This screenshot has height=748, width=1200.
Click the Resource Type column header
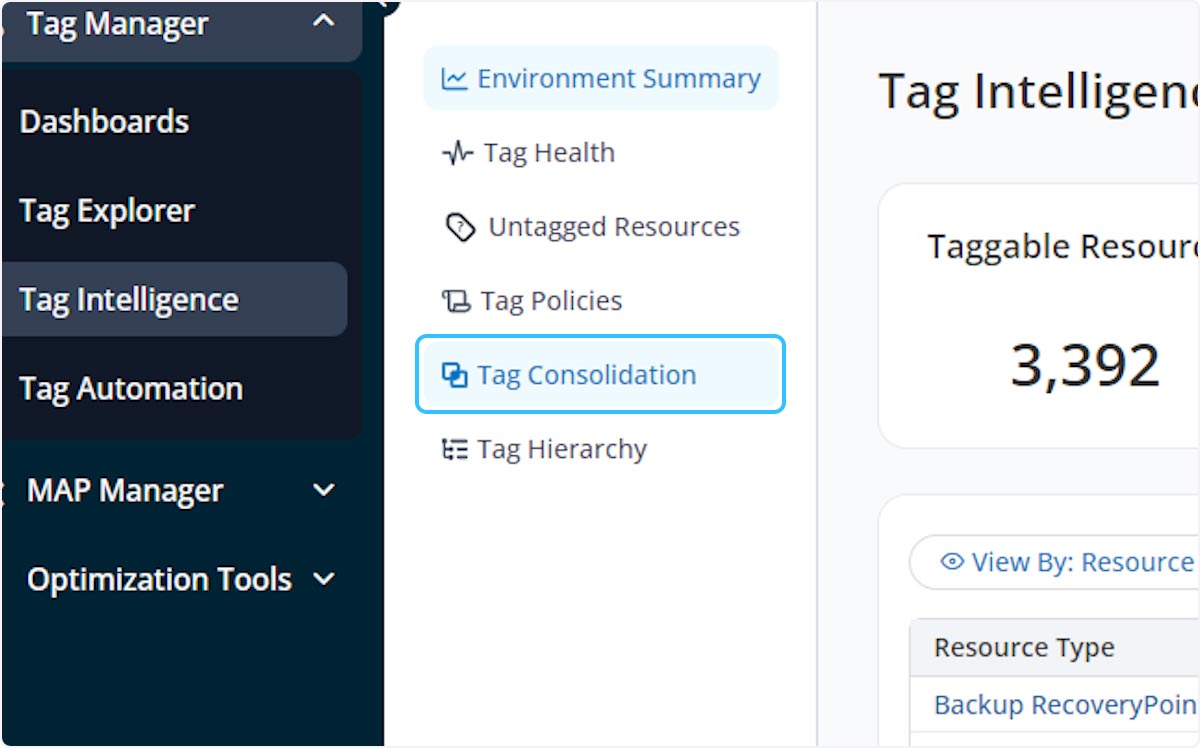tap(1024, 648)
